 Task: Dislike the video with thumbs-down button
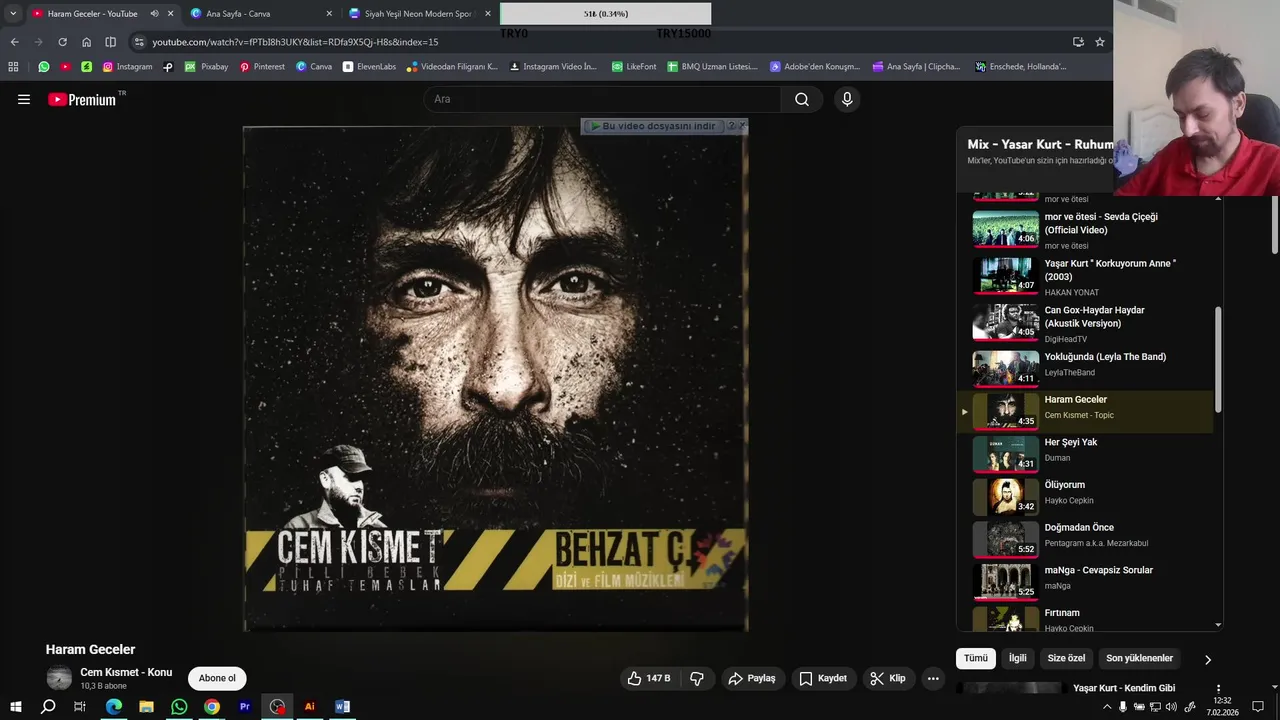(x=697, y=678)
